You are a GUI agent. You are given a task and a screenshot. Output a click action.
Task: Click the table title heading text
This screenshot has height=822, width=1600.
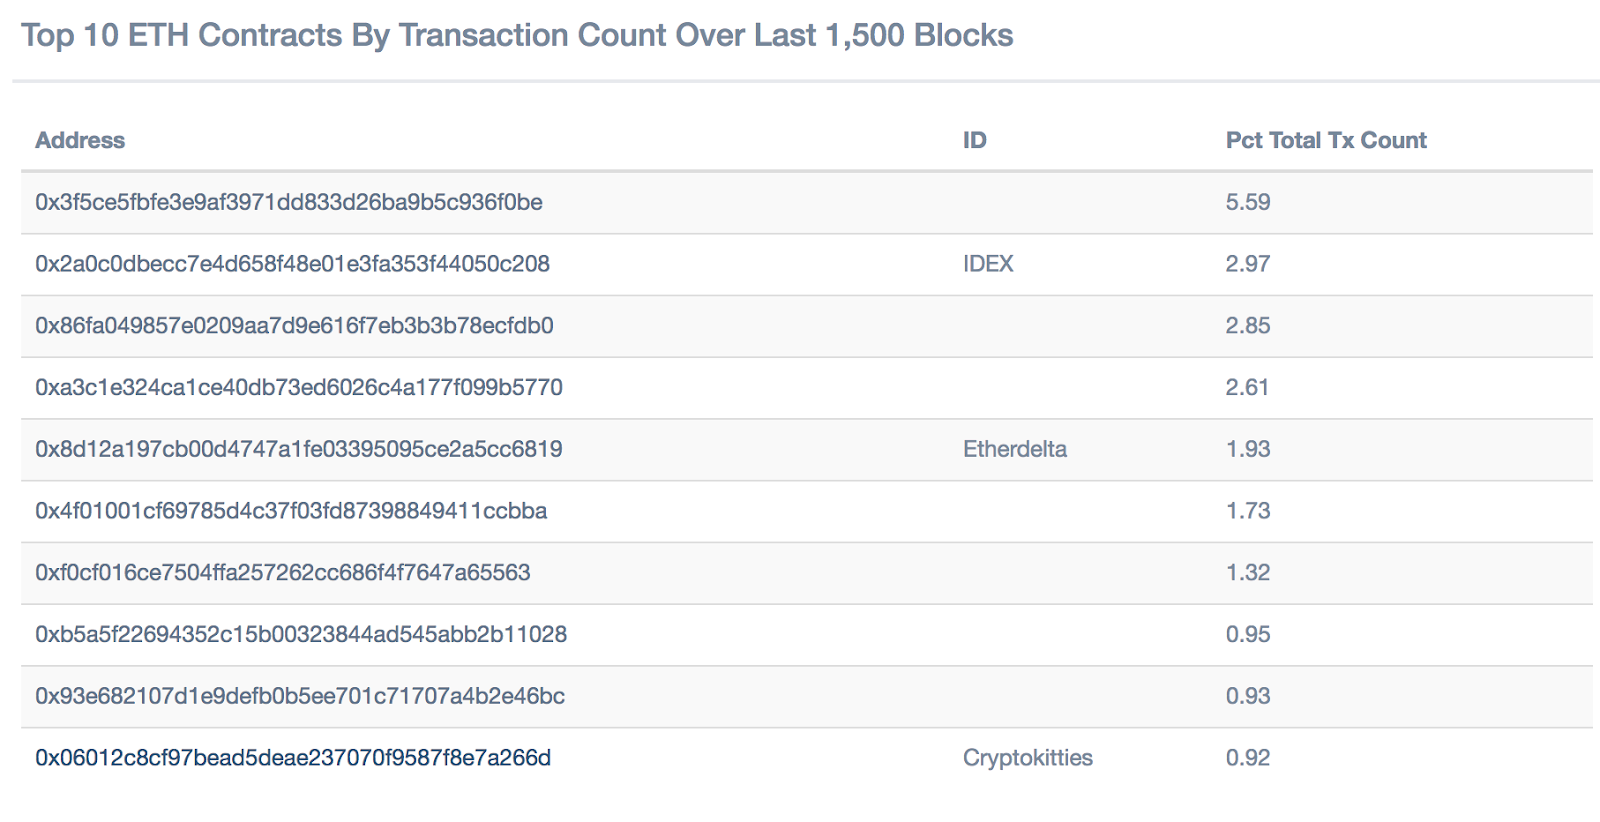(517, 36)
